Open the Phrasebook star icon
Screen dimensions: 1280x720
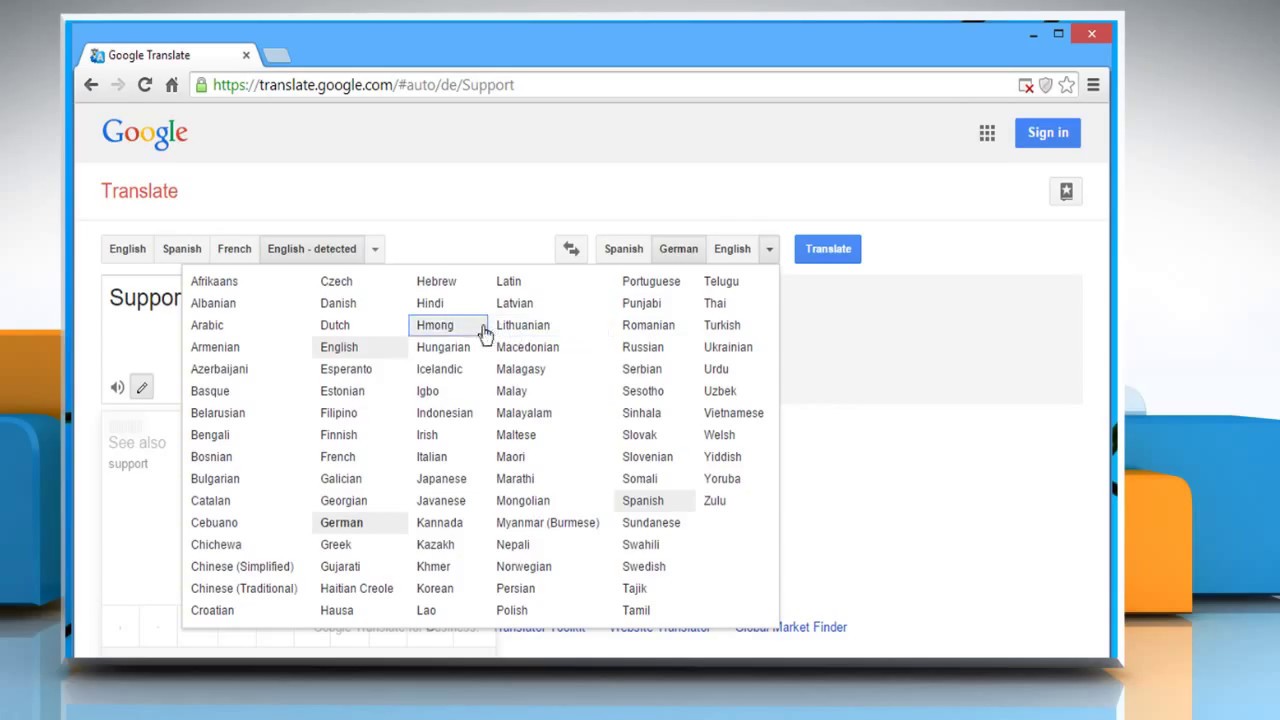pos(1066,191)
